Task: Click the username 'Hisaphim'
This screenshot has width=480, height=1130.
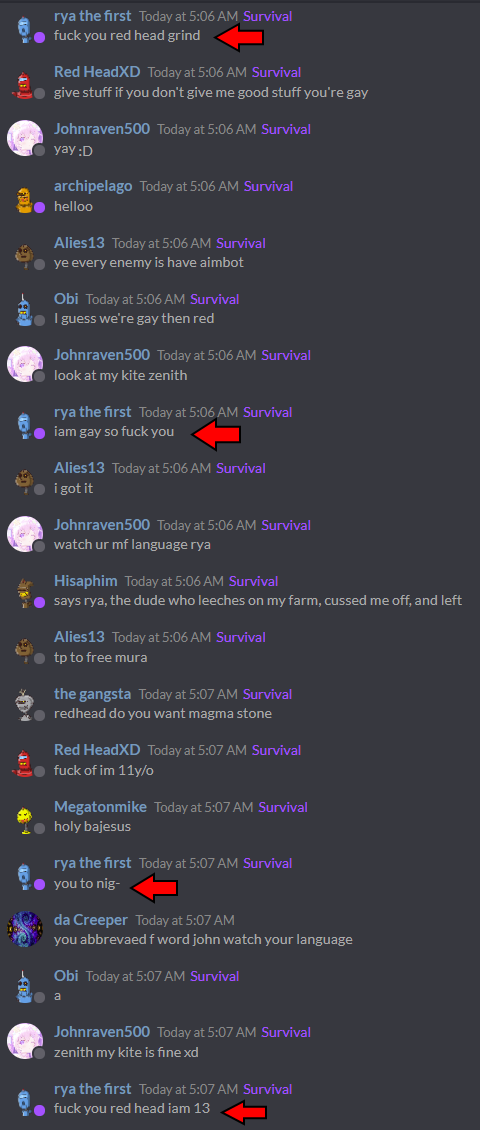Action: tap(86, 581)
